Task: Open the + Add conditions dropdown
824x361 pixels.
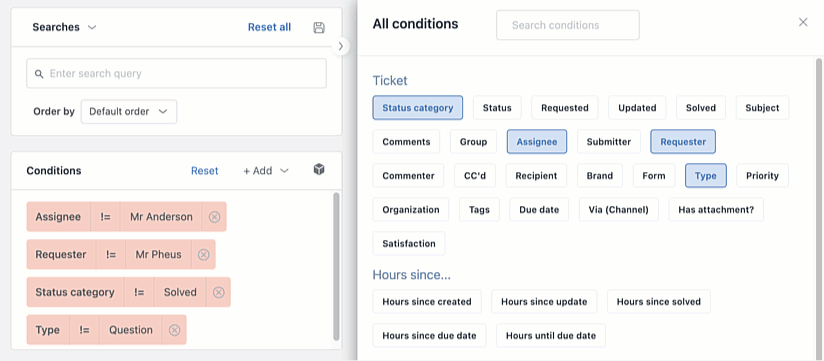Action: [x=266, y=171]
